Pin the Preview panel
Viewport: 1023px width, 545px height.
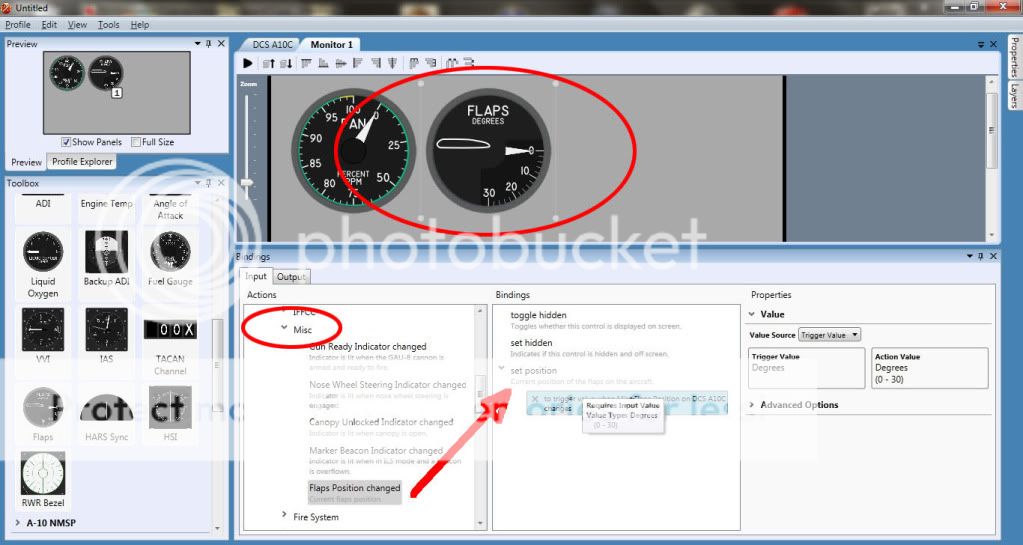click(209, 44)
